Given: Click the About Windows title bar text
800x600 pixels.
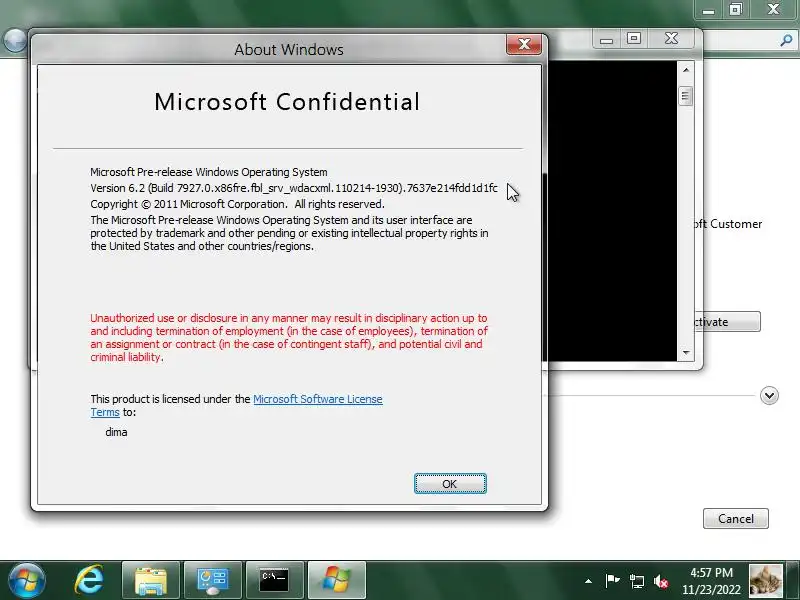Looking at the screenshot, I should point(289,49).
